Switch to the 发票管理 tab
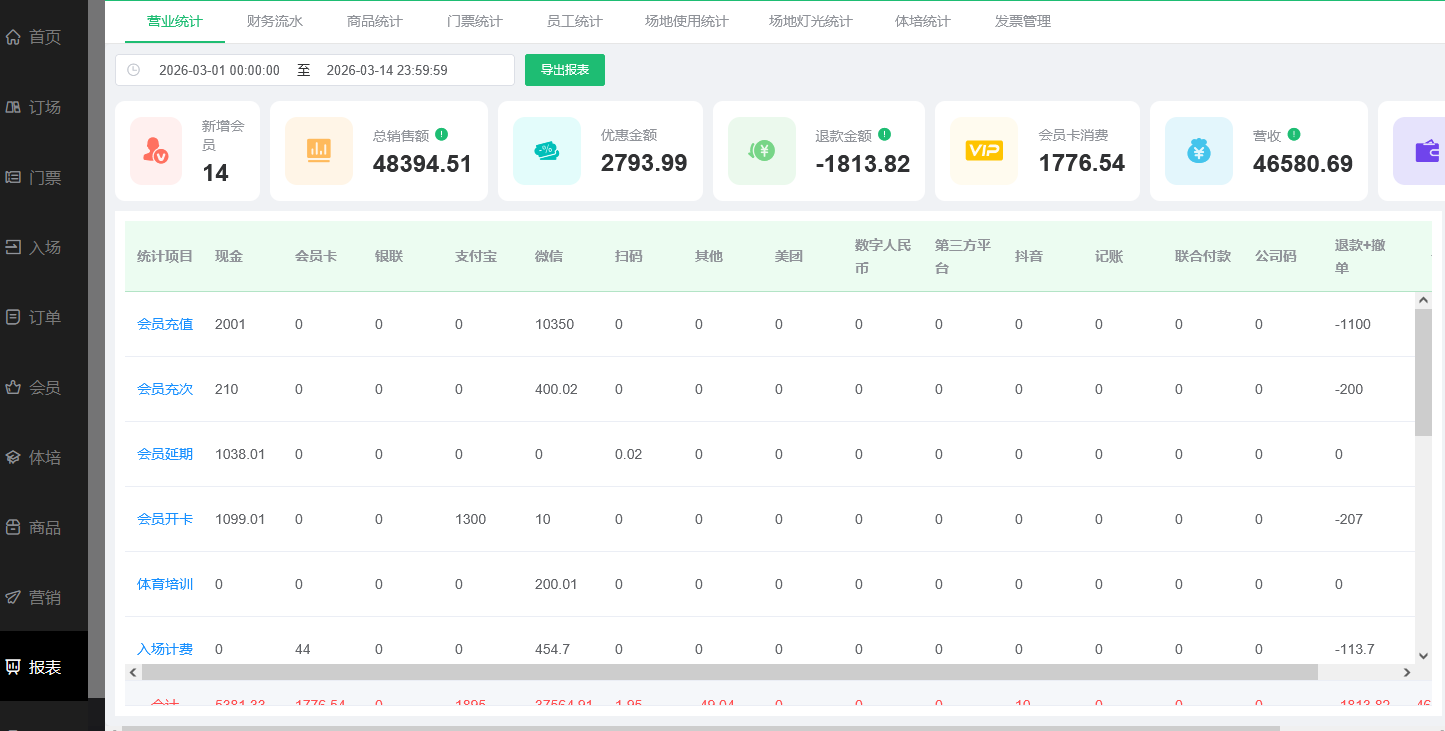This screenshot has height=731, width=1445. pyautogui.click(x=1021, y=20)
